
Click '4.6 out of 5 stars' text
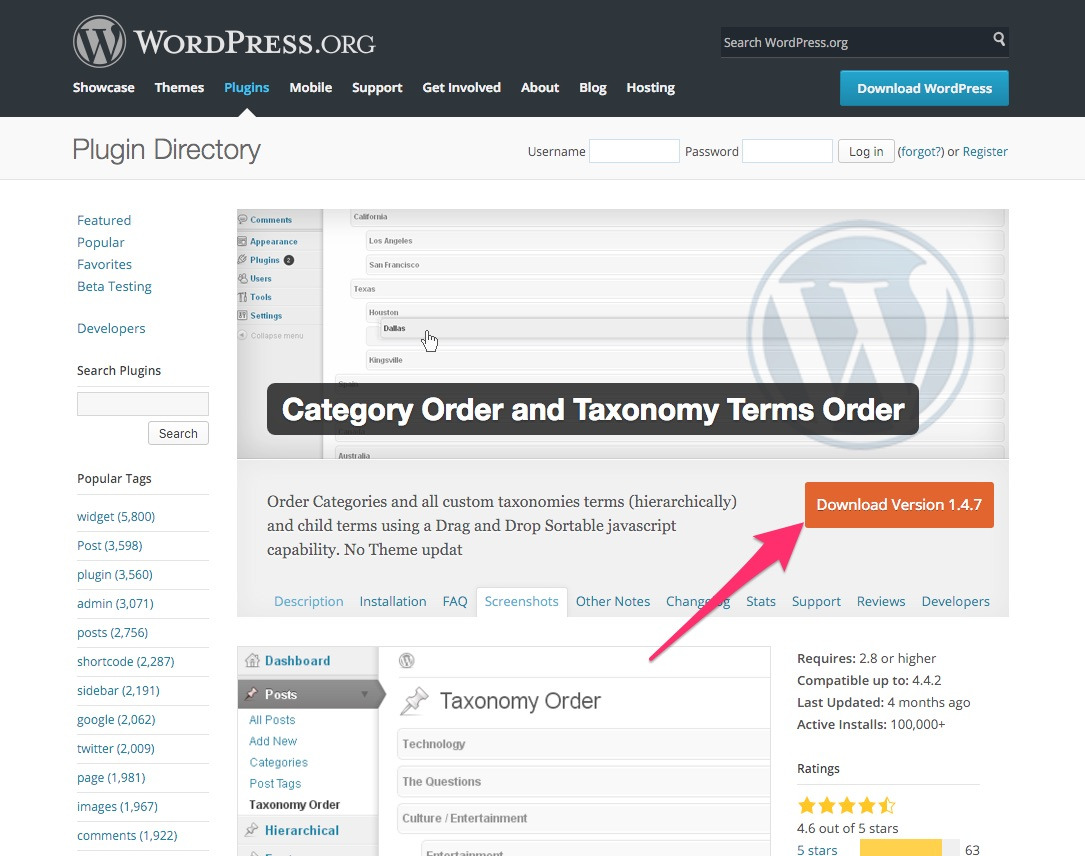point(848,828)
